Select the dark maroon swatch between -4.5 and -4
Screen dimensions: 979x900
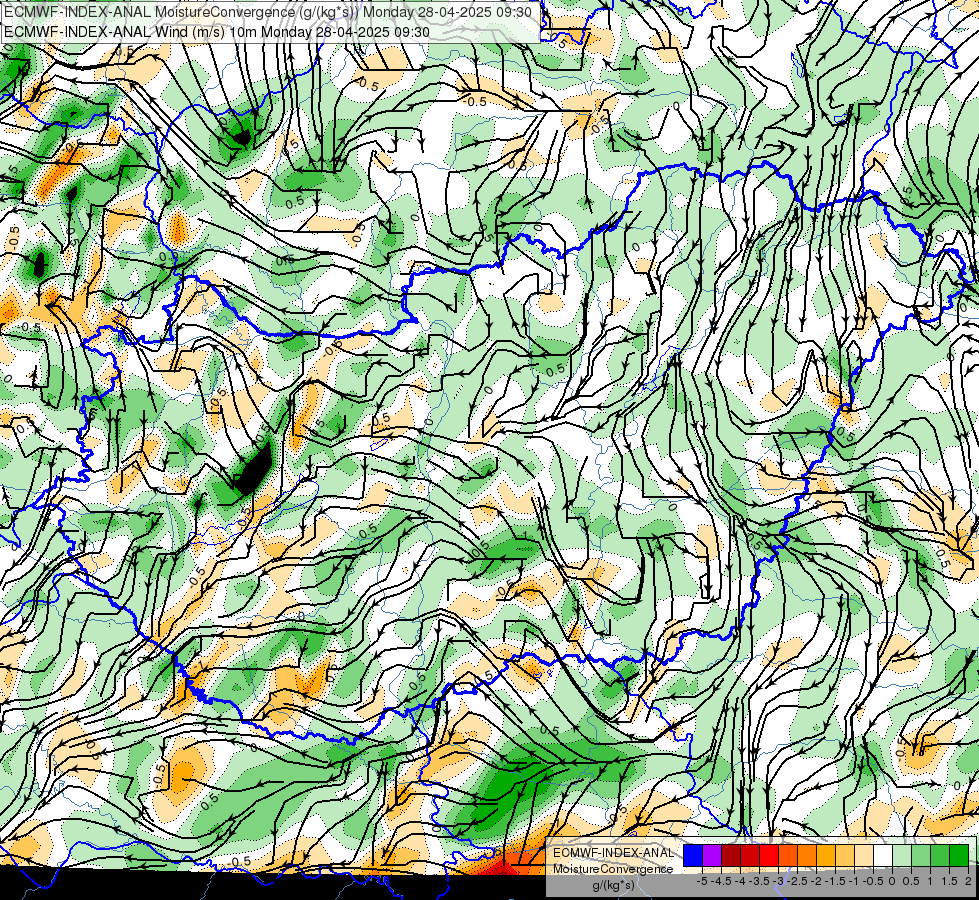[x=731, y=855]
